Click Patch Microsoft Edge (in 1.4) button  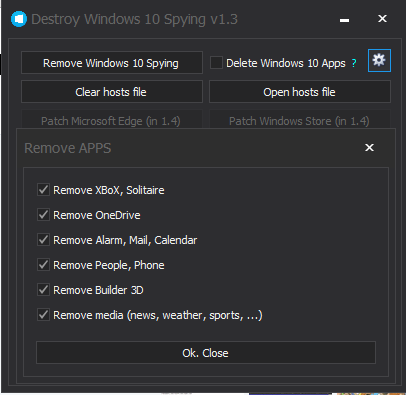click(112, 120)
